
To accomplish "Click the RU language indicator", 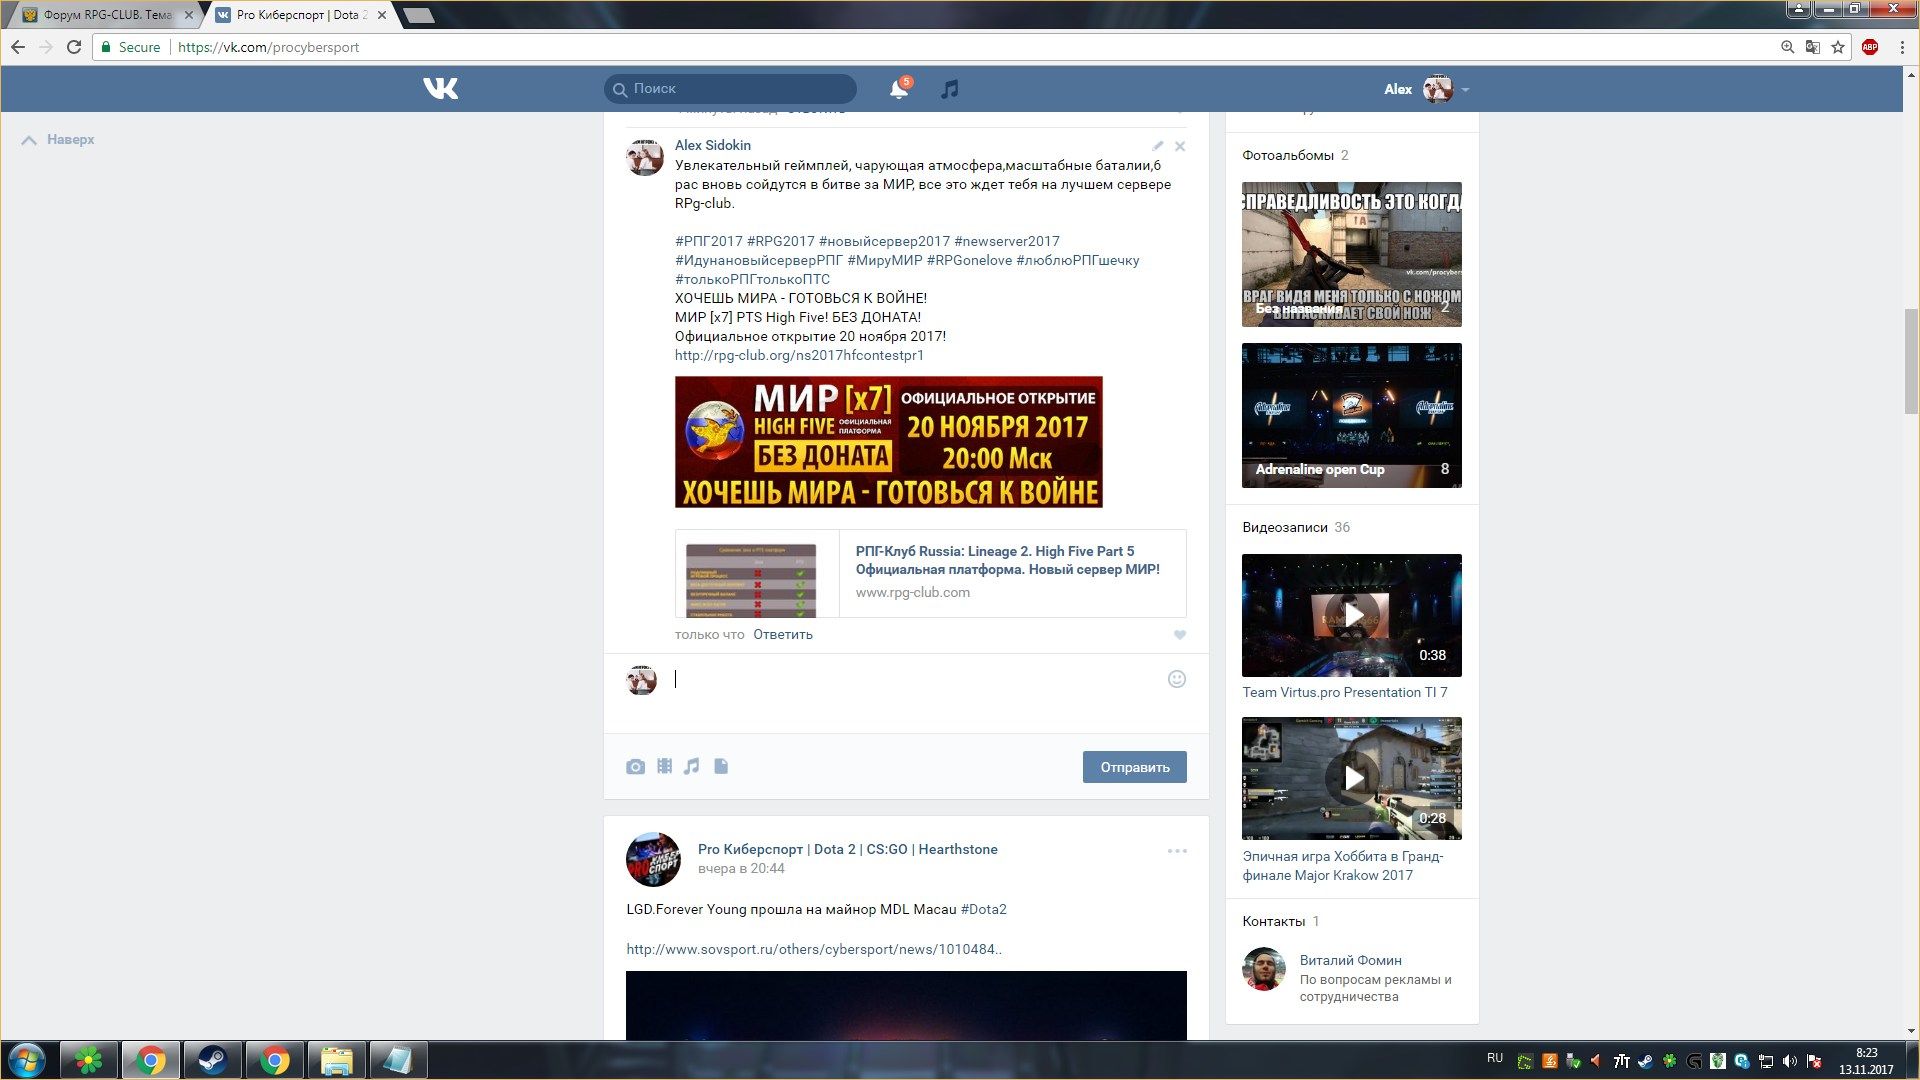I will (1495, 1058).
